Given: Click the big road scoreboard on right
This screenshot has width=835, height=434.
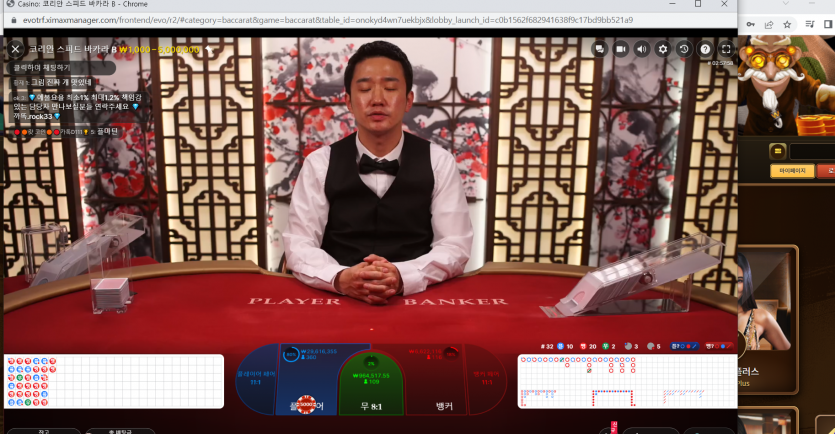Looking at the screenshot, I should (x=627, y=381).
